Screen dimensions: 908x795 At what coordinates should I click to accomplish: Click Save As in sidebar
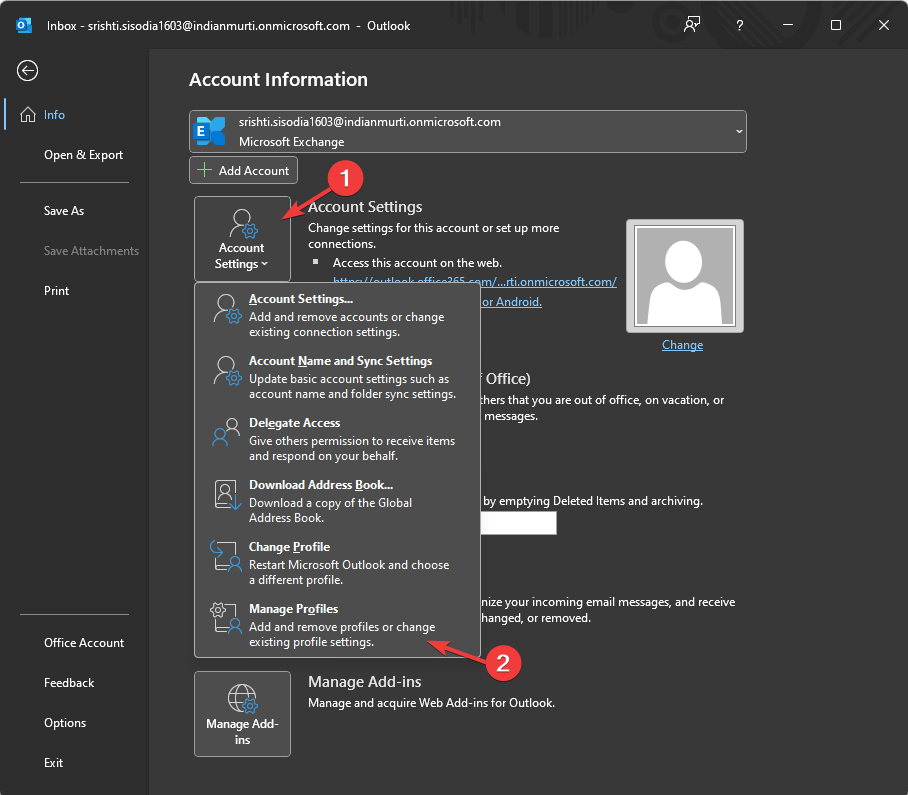[64, 211]
